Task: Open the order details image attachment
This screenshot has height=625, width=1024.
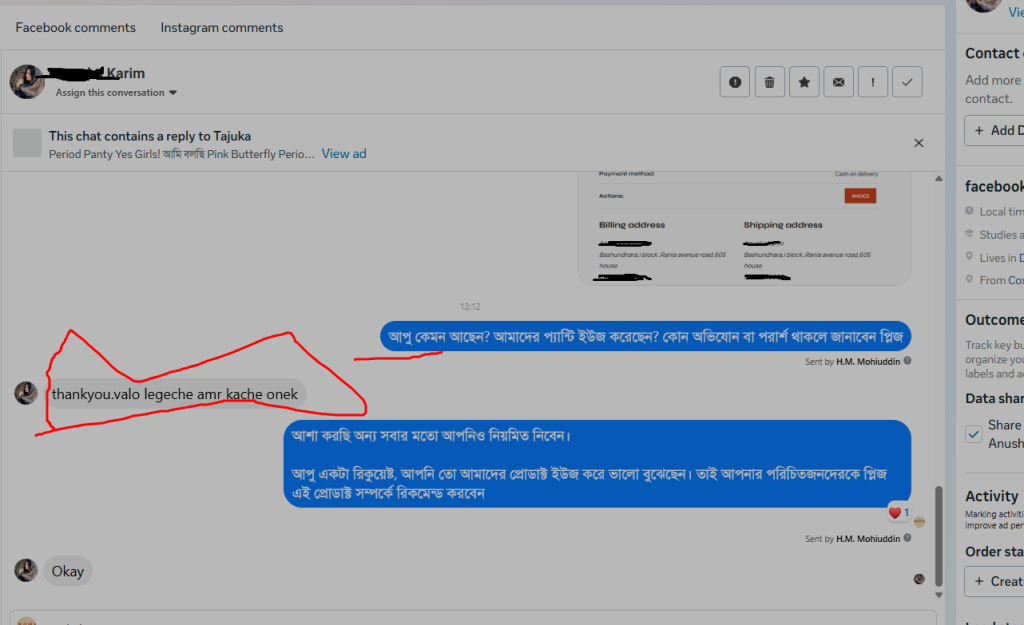Action: tap(737, 225)
